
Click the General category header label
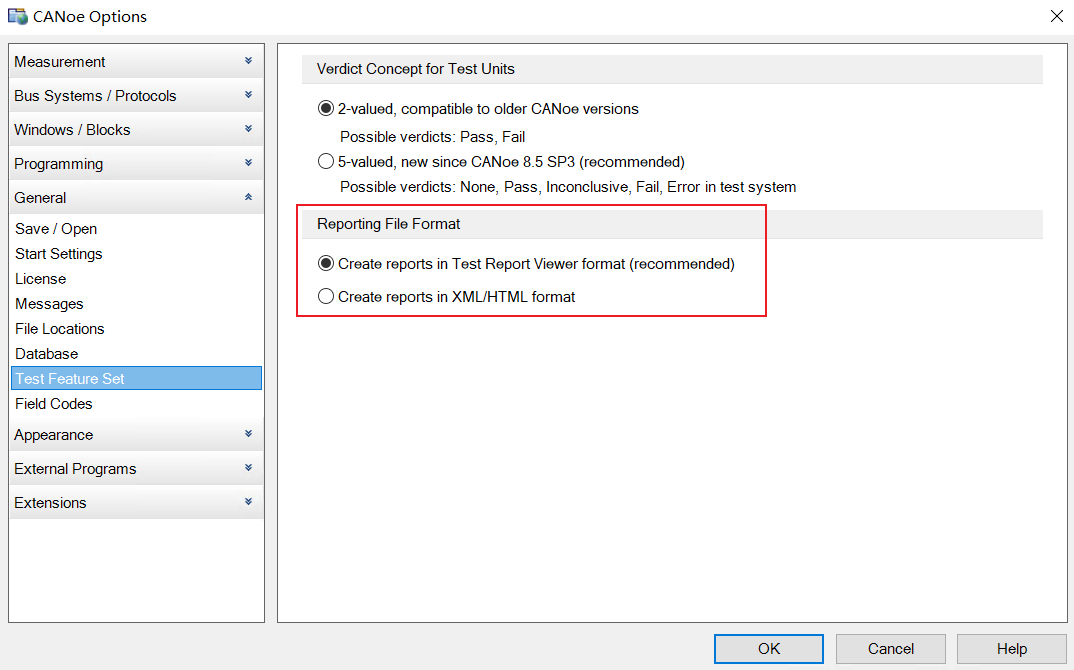(x=40, y=198)
